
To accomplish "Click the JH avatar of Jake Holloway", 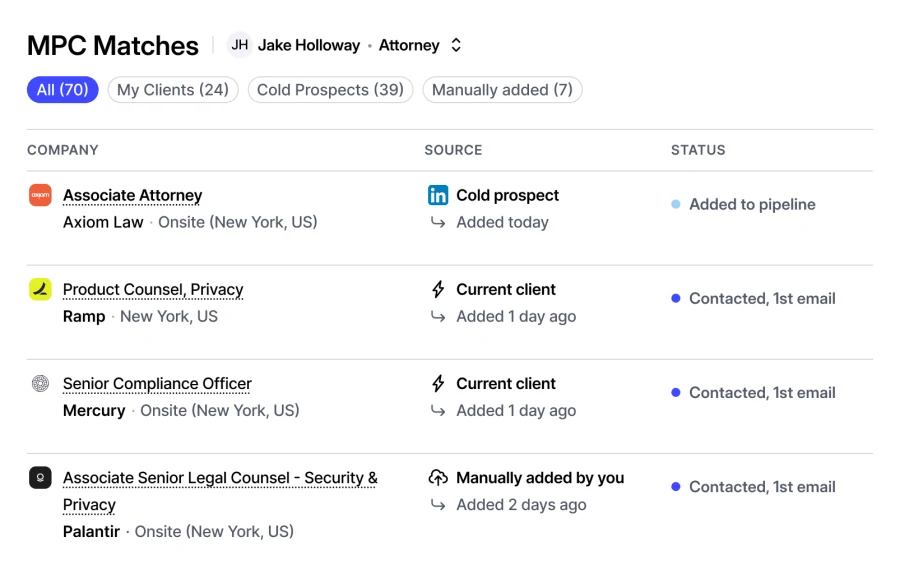I will 240,45.
